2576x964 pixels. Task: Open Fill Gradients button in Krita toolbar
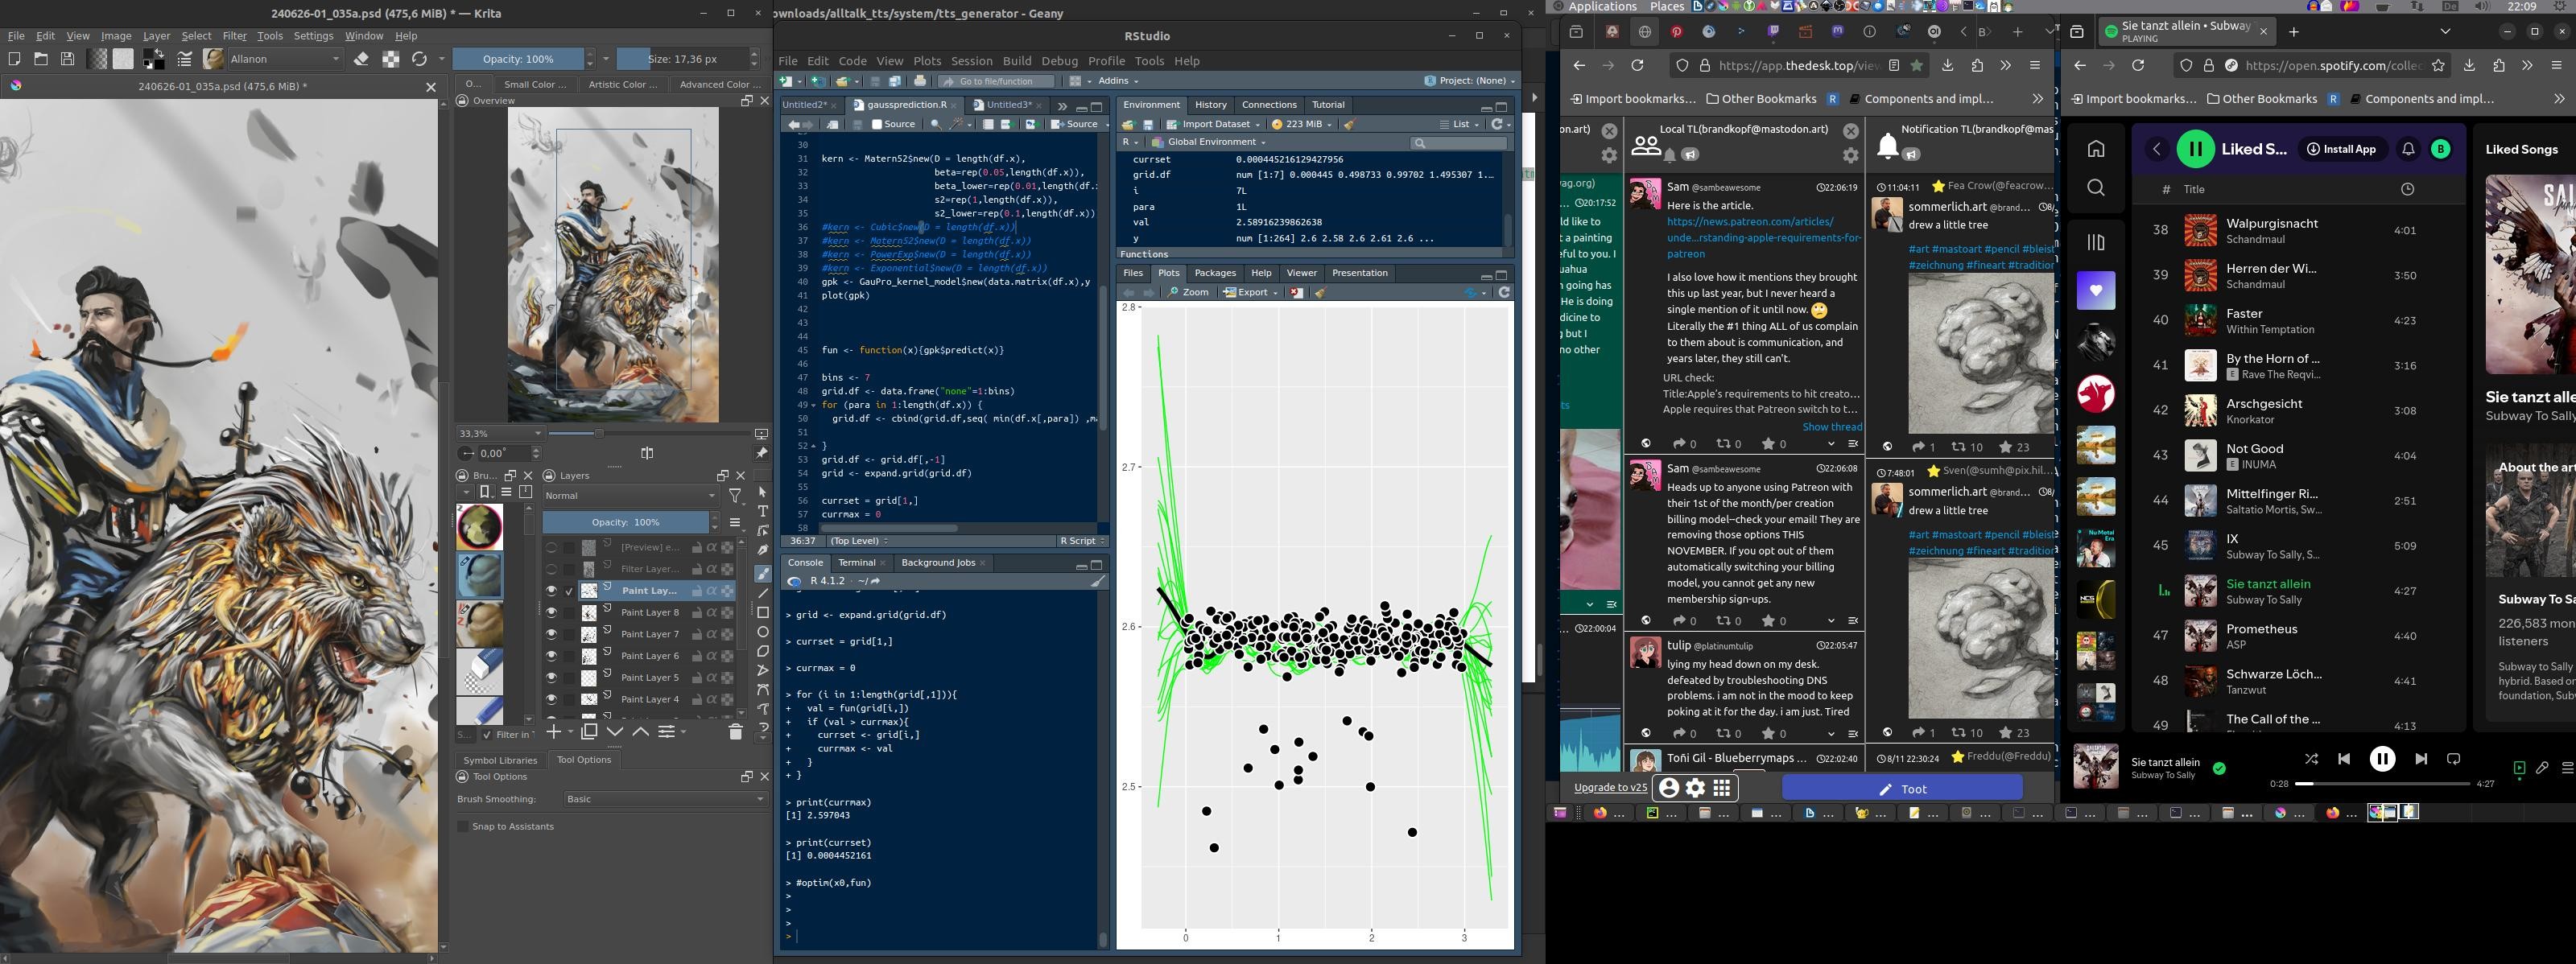pyautogui.click(x=97, y=59)
